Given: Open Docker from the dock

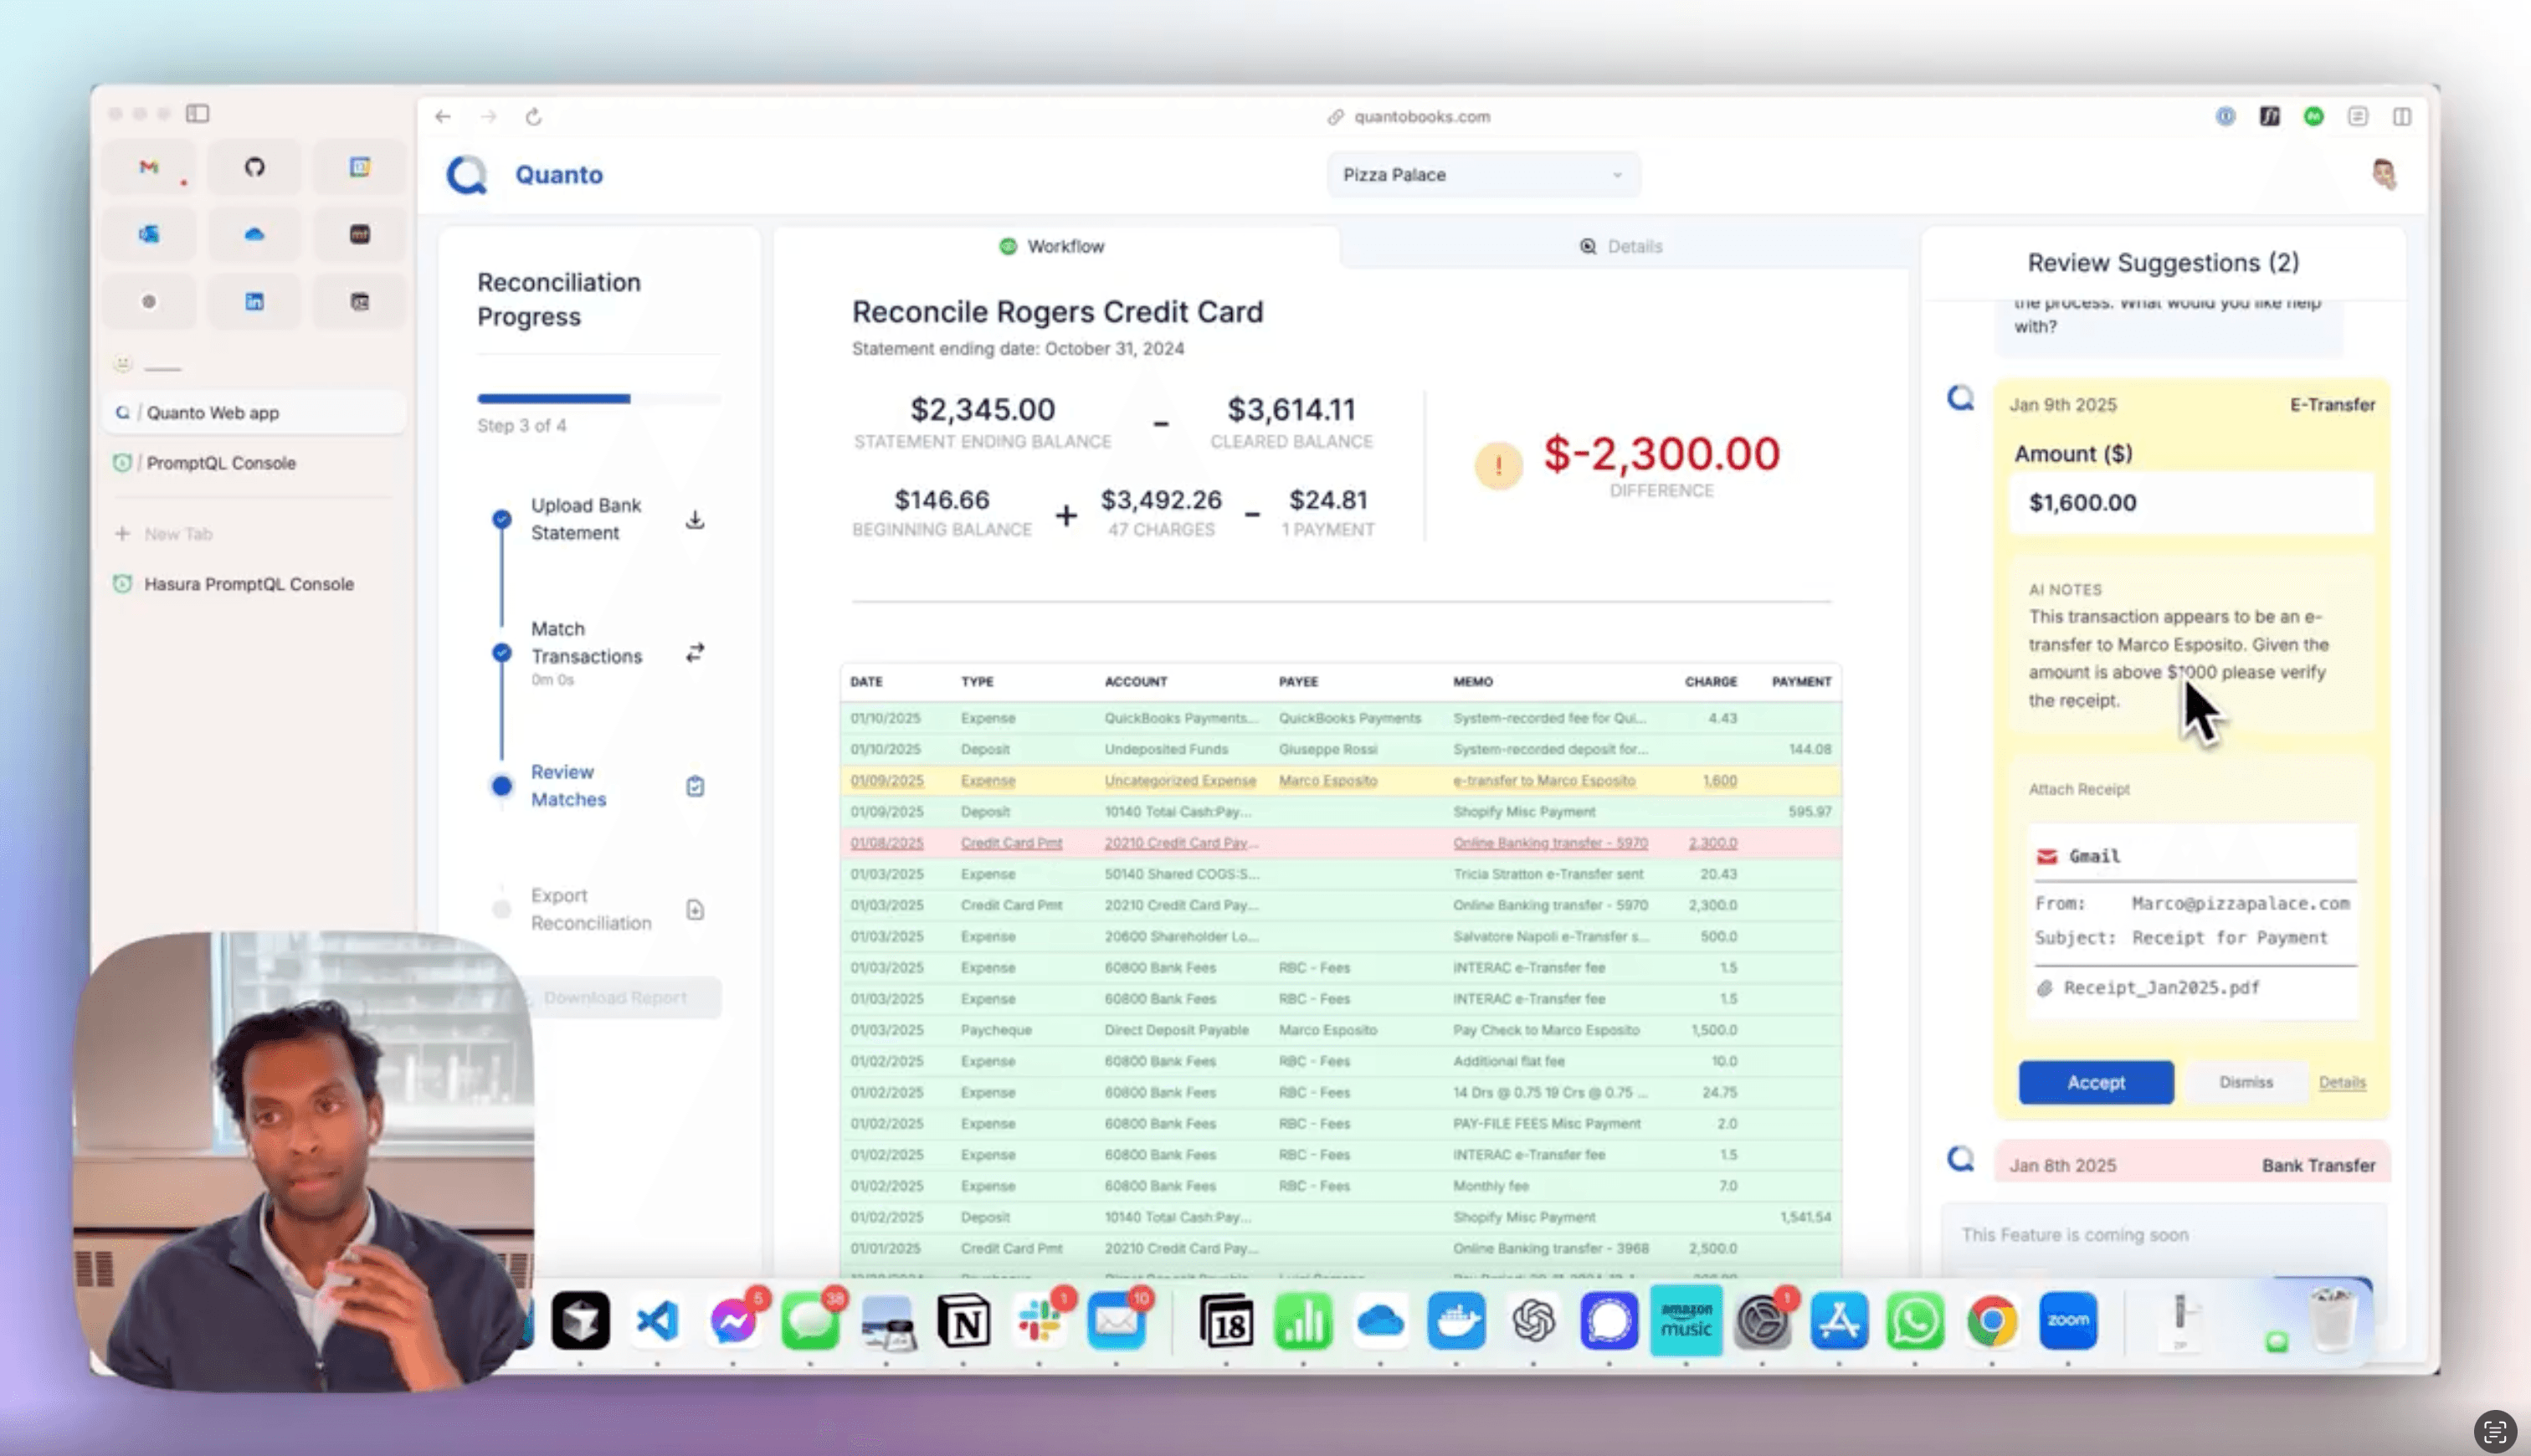Looking at the screenshot, I should [1457, 1322].
